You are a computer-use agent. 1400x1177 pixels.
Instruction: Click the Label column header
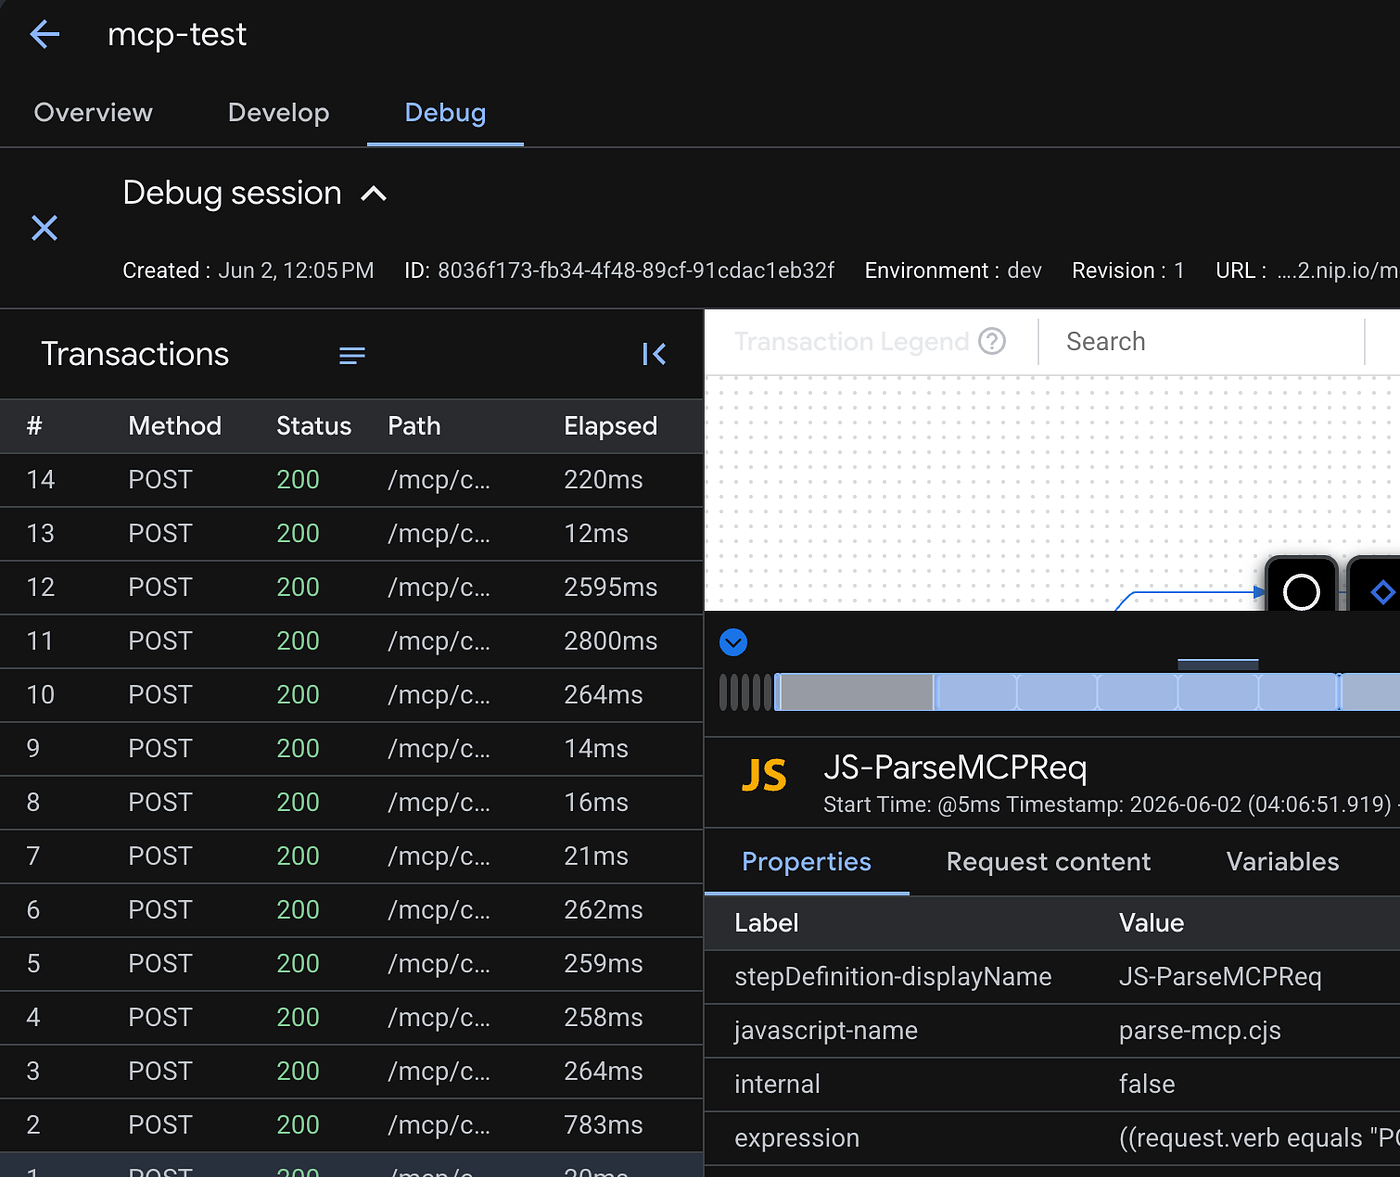click(766, 923)
